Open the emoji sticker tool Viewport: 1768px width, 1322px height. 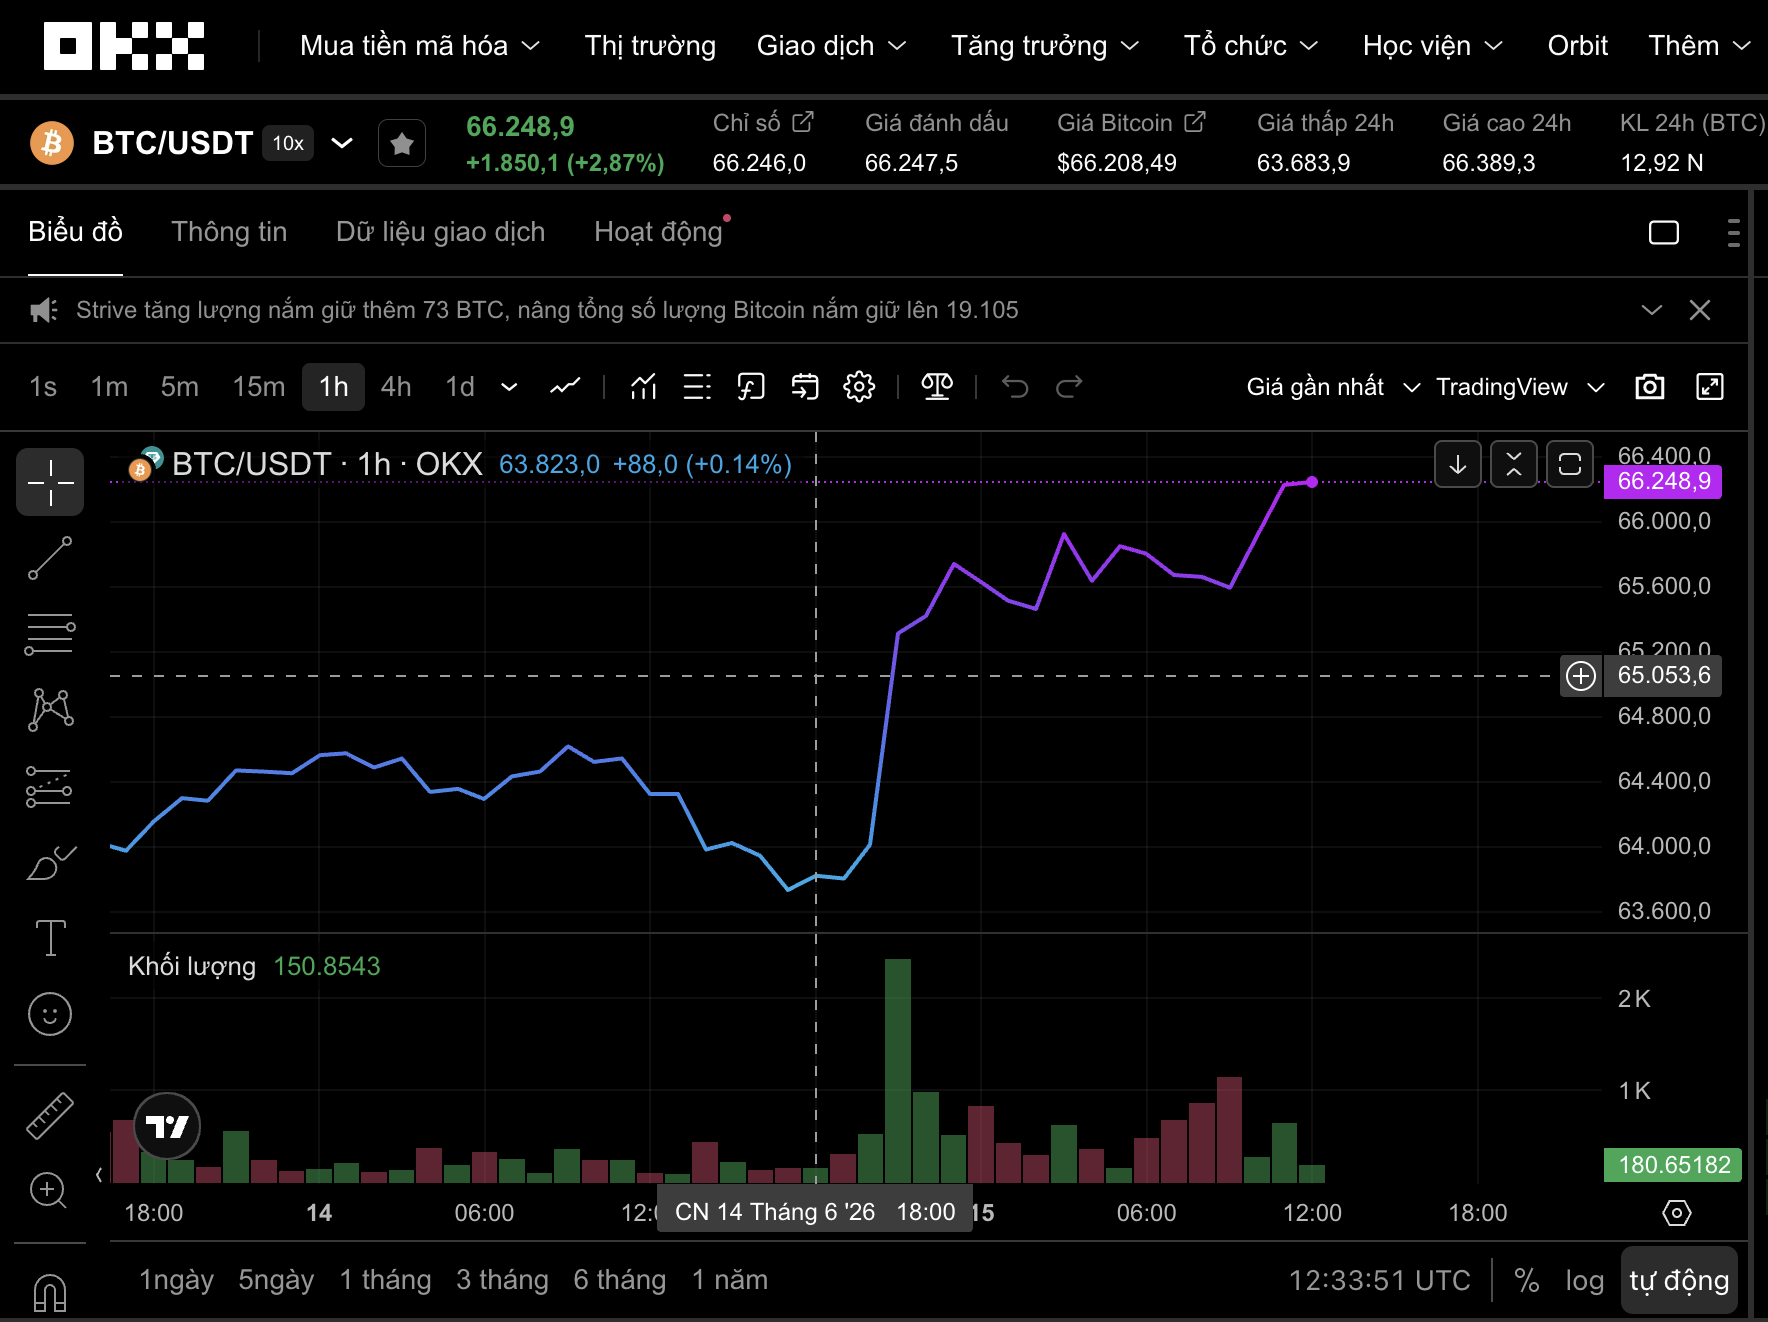tap(50, 1014)
